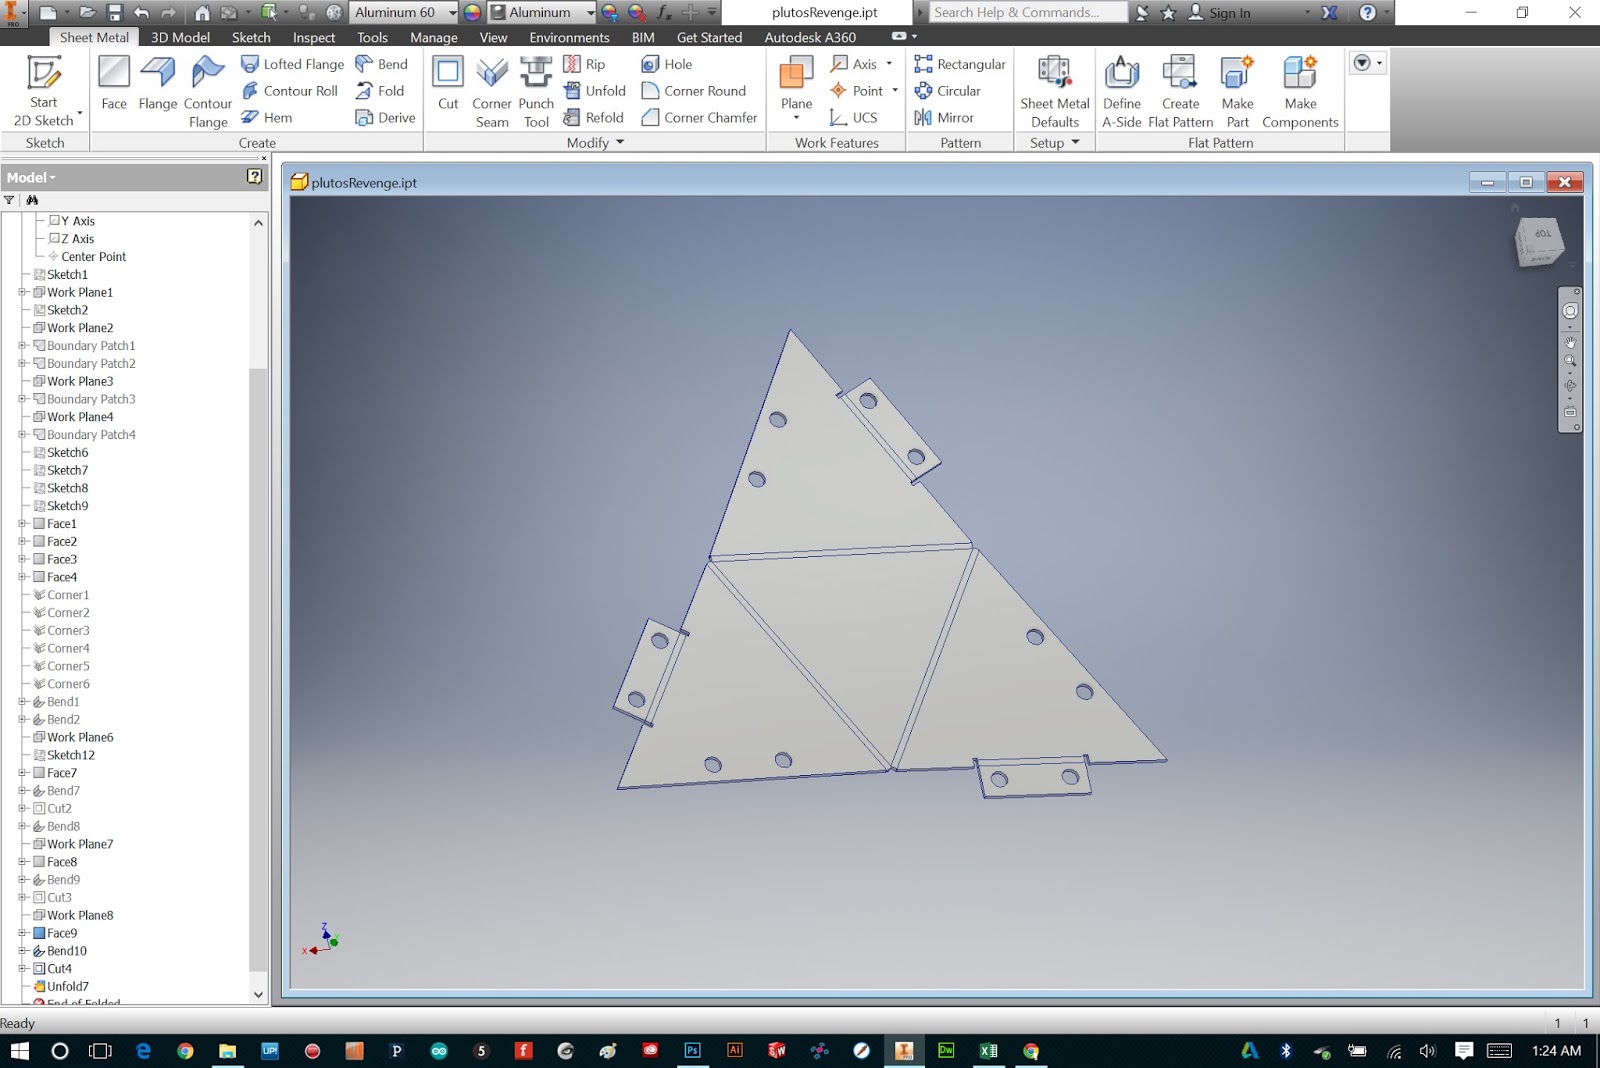Click the appearance color wheel icon
The width and height of the screenshot is (1600, 1068).
[472, 13]
